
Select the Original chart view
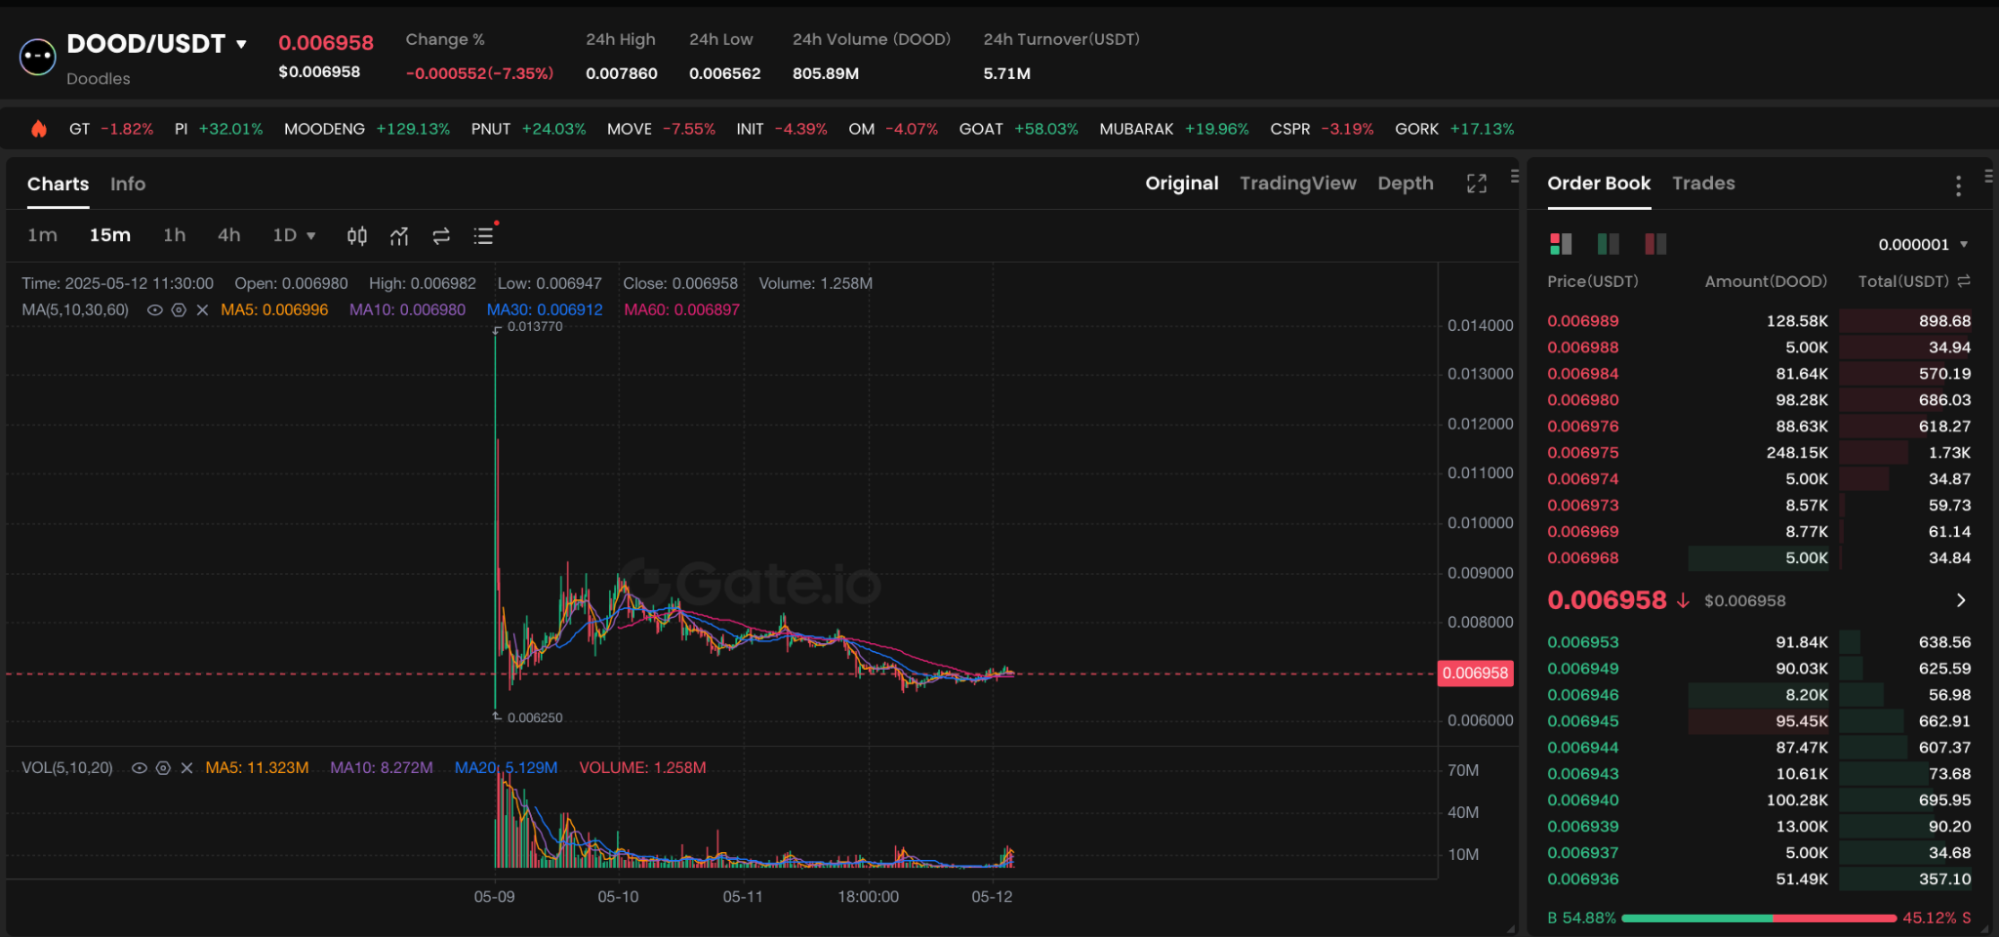pos(1182,183)
